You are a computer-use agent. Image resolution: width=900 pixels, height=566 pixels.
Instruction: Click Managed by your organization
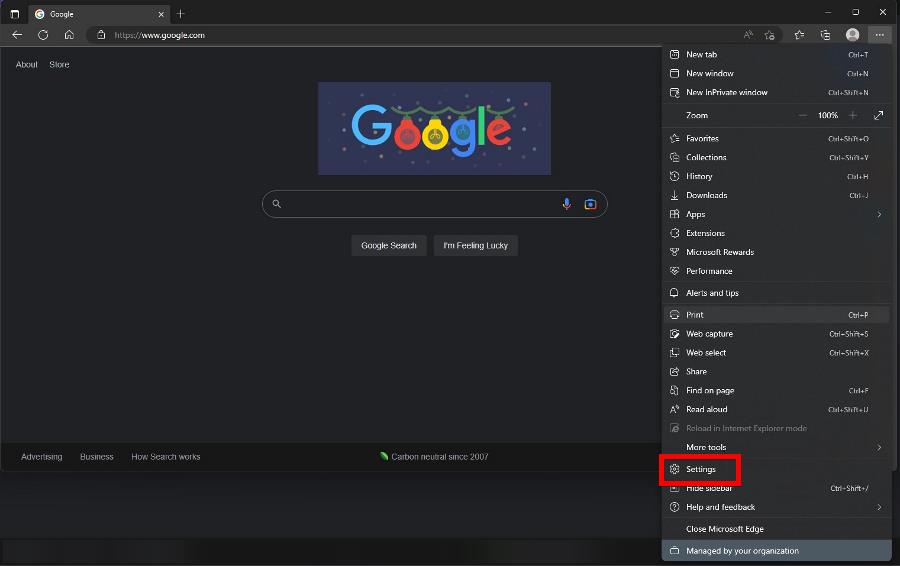(777, 551)
